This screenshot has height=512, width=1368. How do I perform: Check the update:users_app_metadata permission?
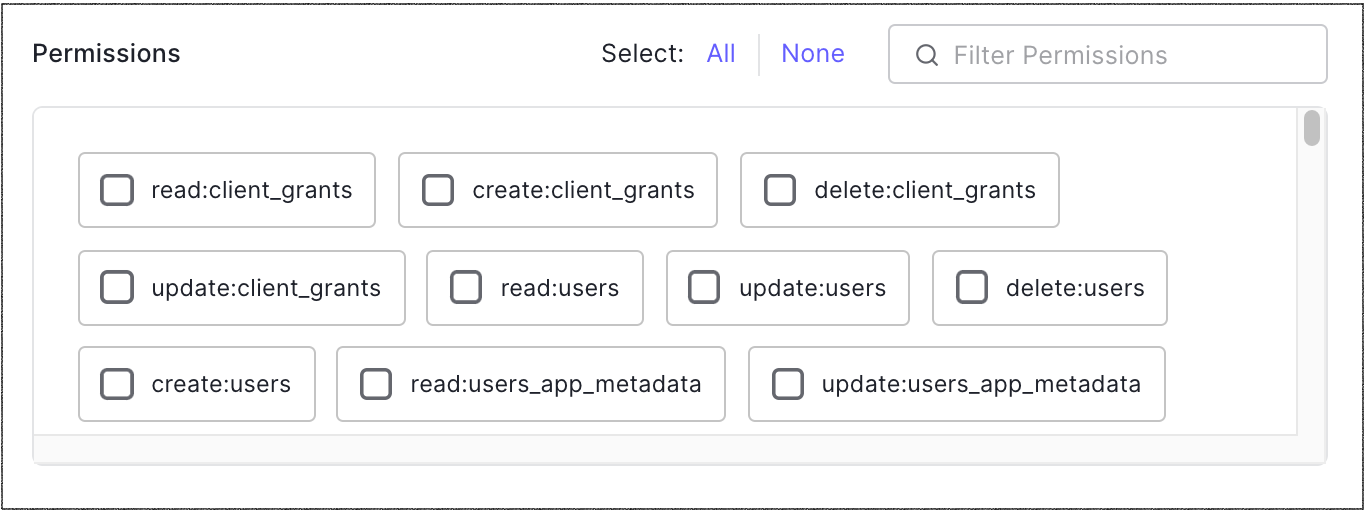click(788, 384)
